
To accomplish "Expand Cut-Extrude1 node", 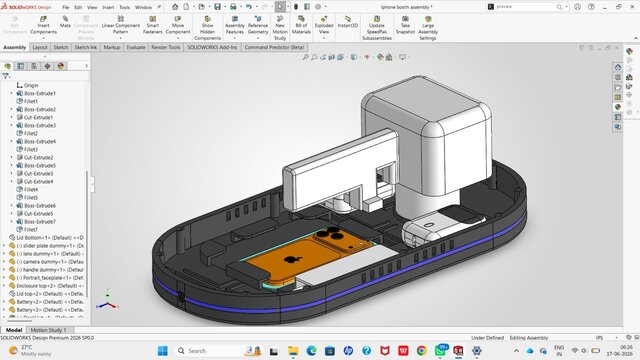I will [x=11, y=118].
